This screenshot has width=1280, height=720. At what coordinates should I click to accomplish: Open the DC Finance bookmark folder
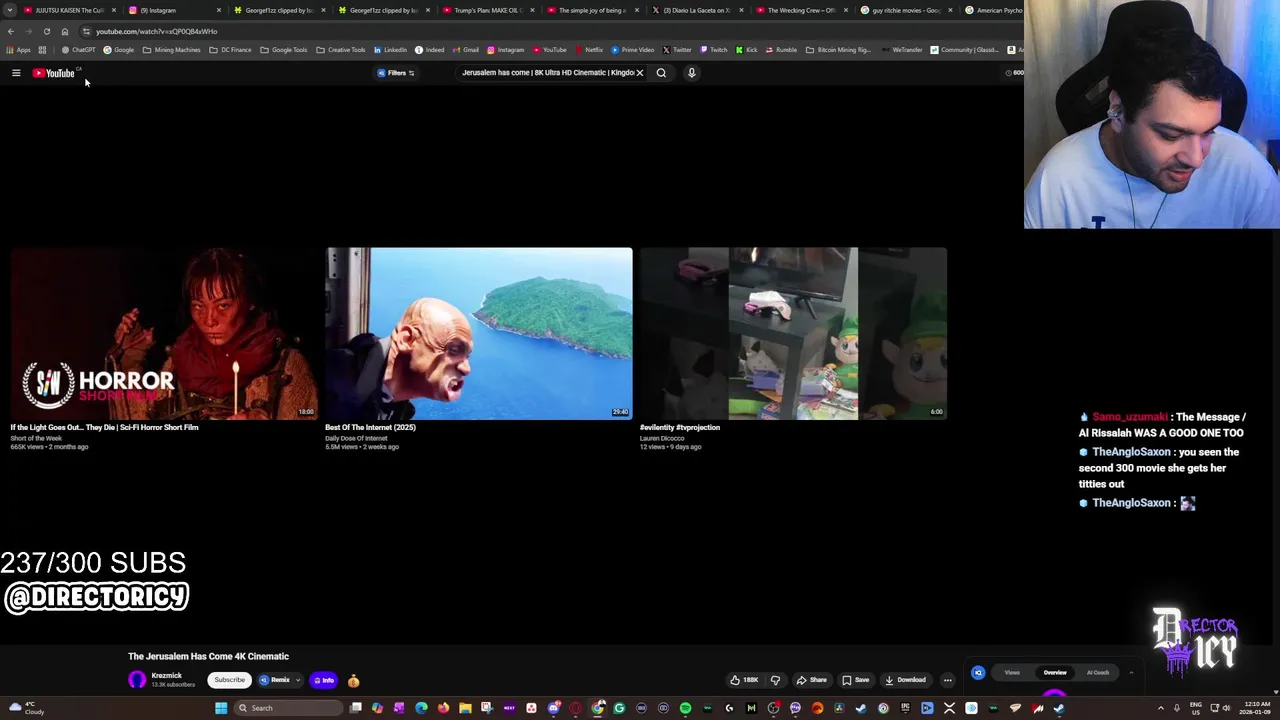[231, 50]
